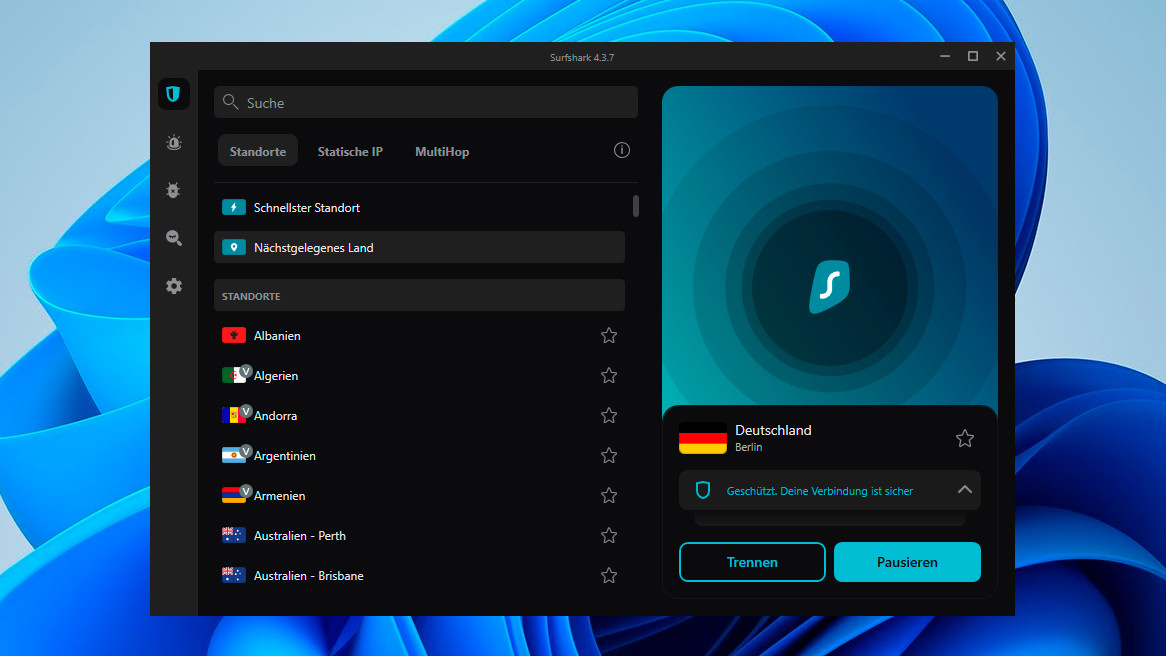Minimize the Surfshark window
Screen dimensions: 1166x656
point(944,57)
